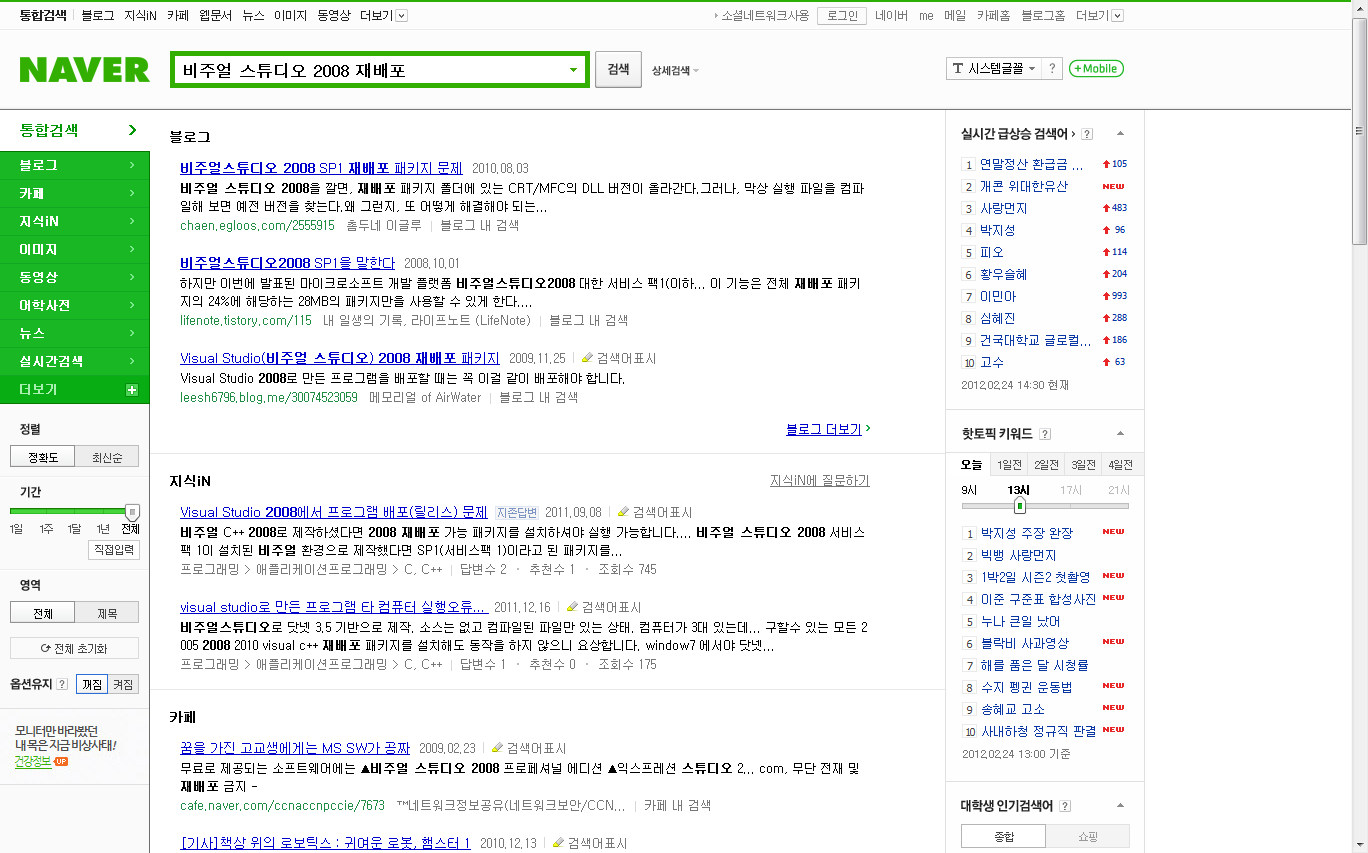Open the 시스템글꼴 font dropdown

click(x=994, y=68)
